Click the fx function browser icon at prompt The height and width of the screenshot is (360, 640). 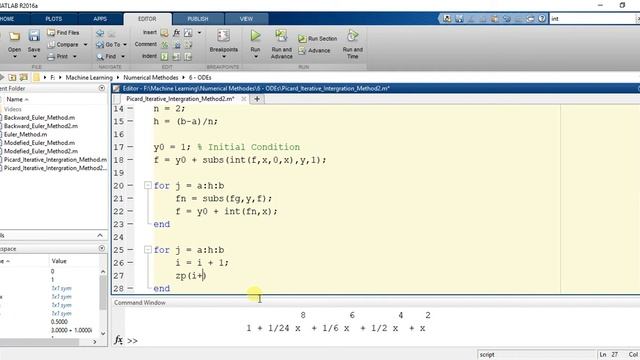118,340
